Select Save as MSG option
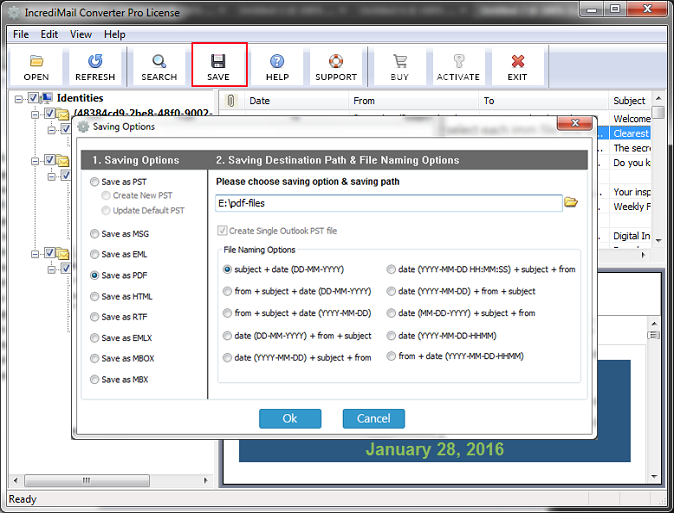Screen dimensions: 674x513 [94, 234]
